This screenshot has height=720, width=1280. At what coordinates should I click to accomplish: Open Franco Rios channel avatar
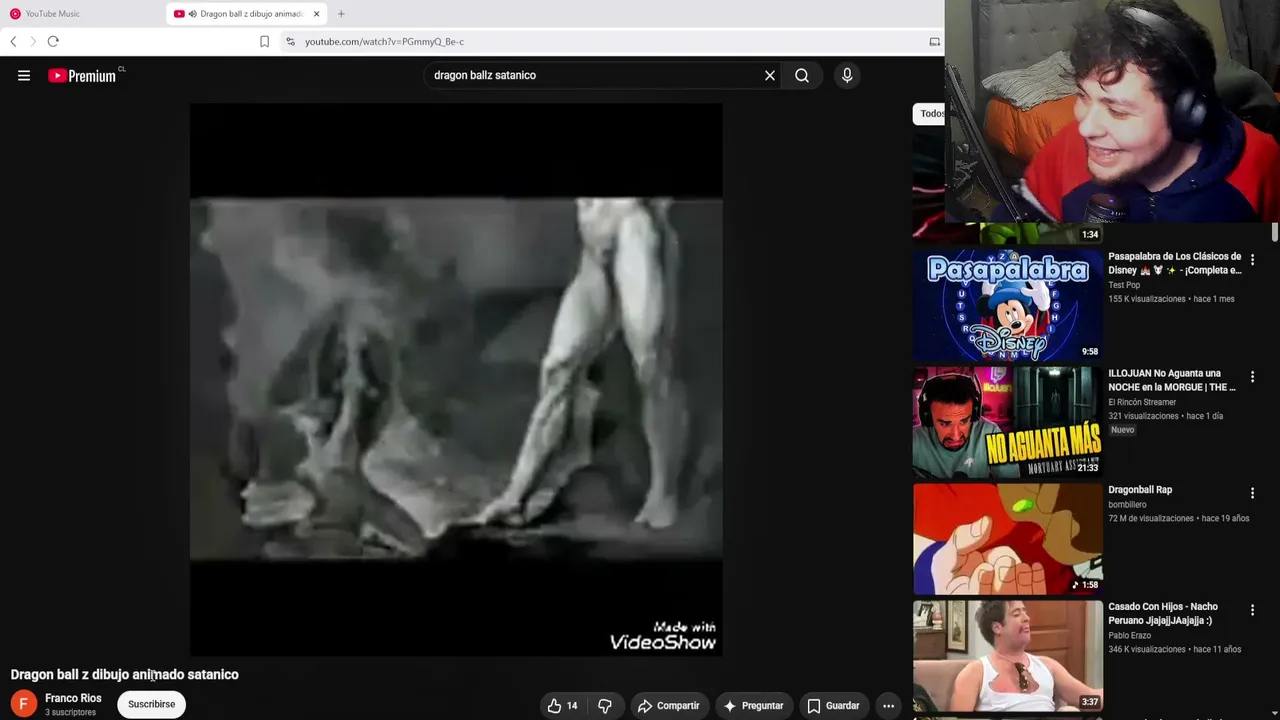coord(23,704)
